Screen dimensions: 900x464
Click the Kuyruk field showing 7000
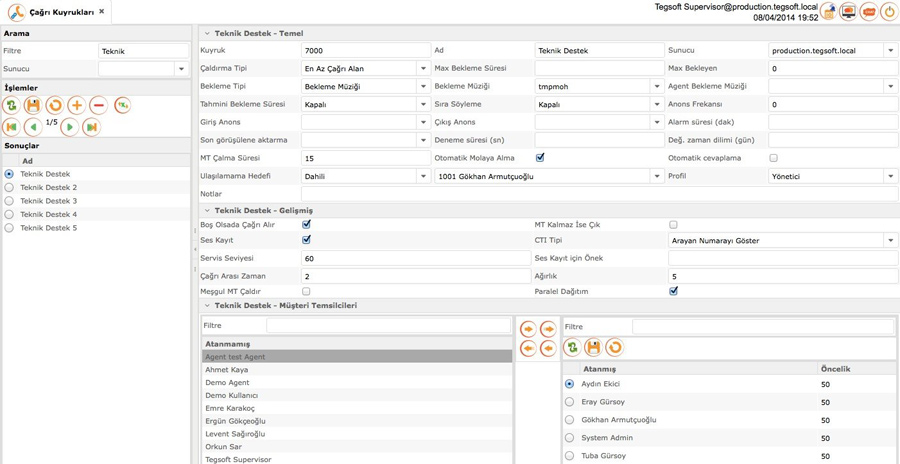366,51
